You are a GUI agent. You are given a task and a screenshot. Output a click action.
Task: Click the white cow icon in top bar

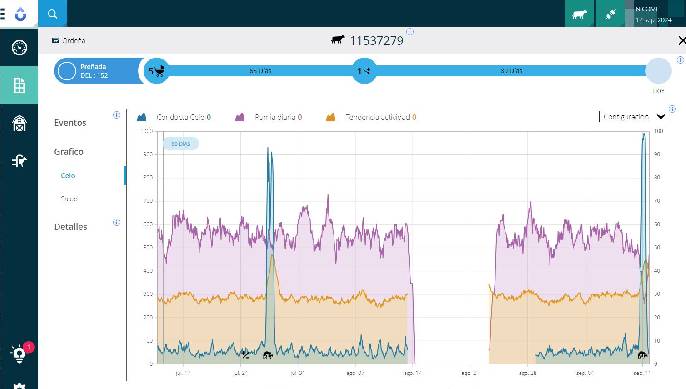pos(579,14)
